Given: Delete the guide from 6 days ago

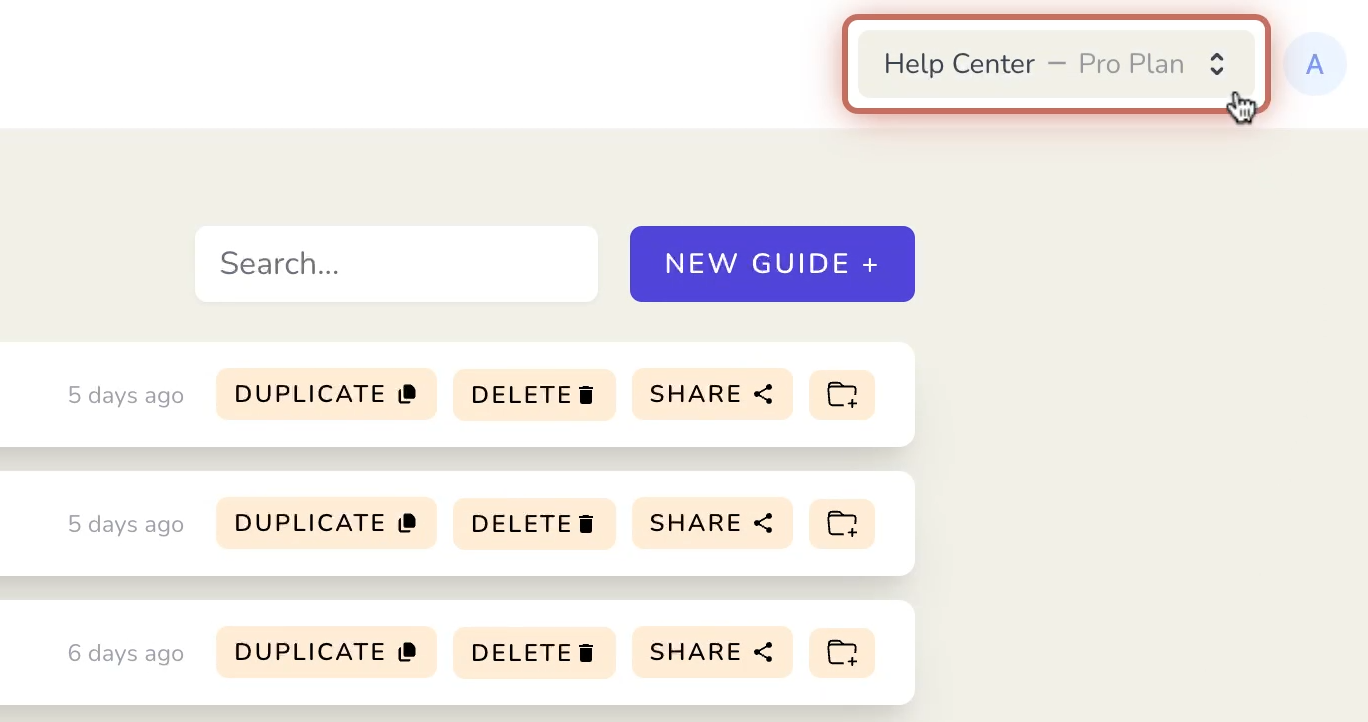Looking at the screenshot, I should click(534, 653).
